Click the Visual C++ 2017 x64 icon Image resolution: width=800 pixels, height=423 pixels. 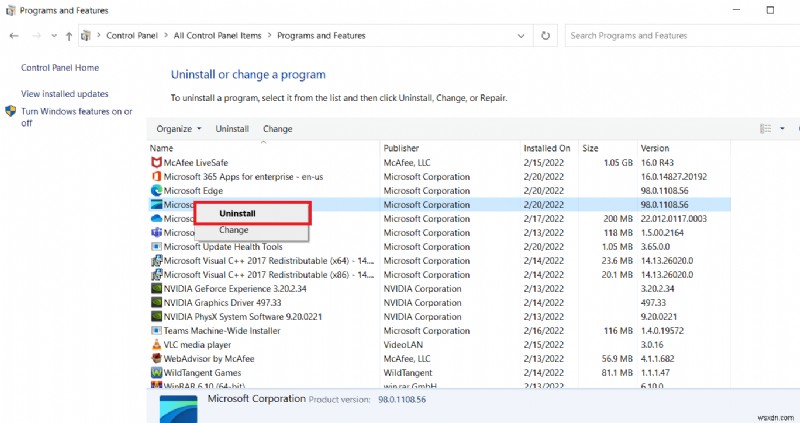pyautogui.click(x=156, y=261)
